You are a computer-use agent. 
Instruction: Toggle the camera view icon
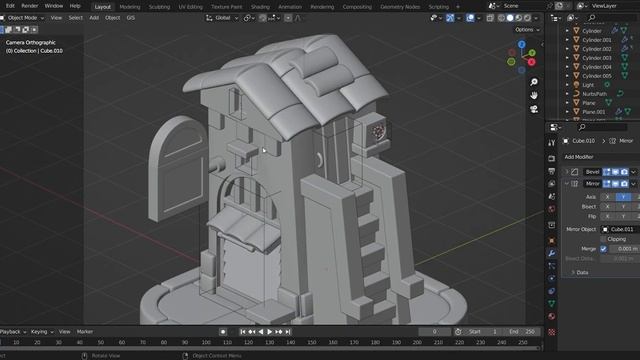[x=534, y=109]
